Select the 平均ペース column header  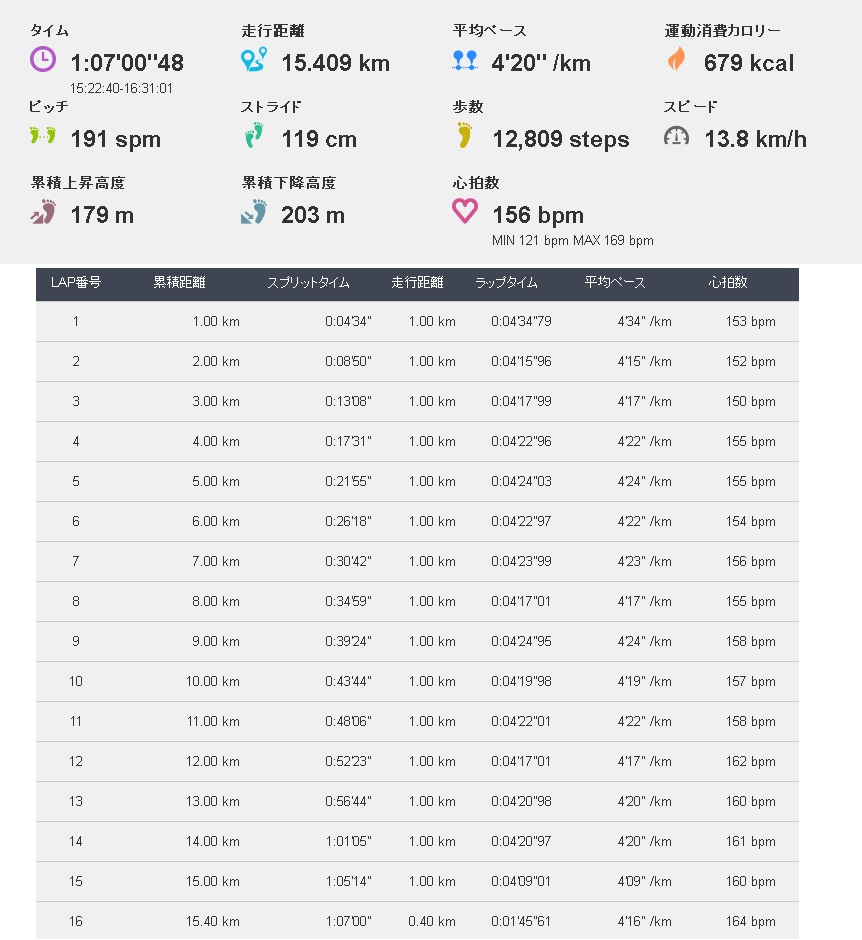[615, 282]
